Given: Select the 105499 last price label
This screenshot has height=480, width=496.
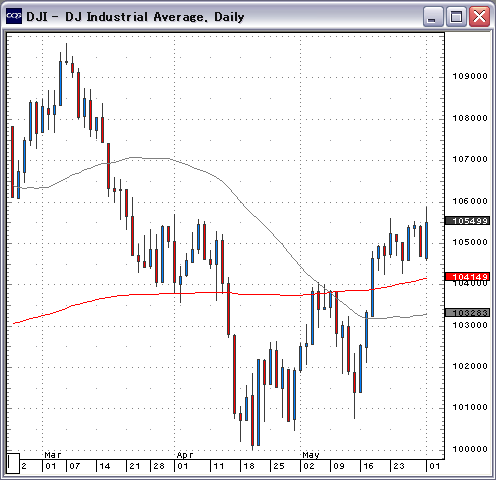Looking at the screenshot, I should (x=467, y=221).
